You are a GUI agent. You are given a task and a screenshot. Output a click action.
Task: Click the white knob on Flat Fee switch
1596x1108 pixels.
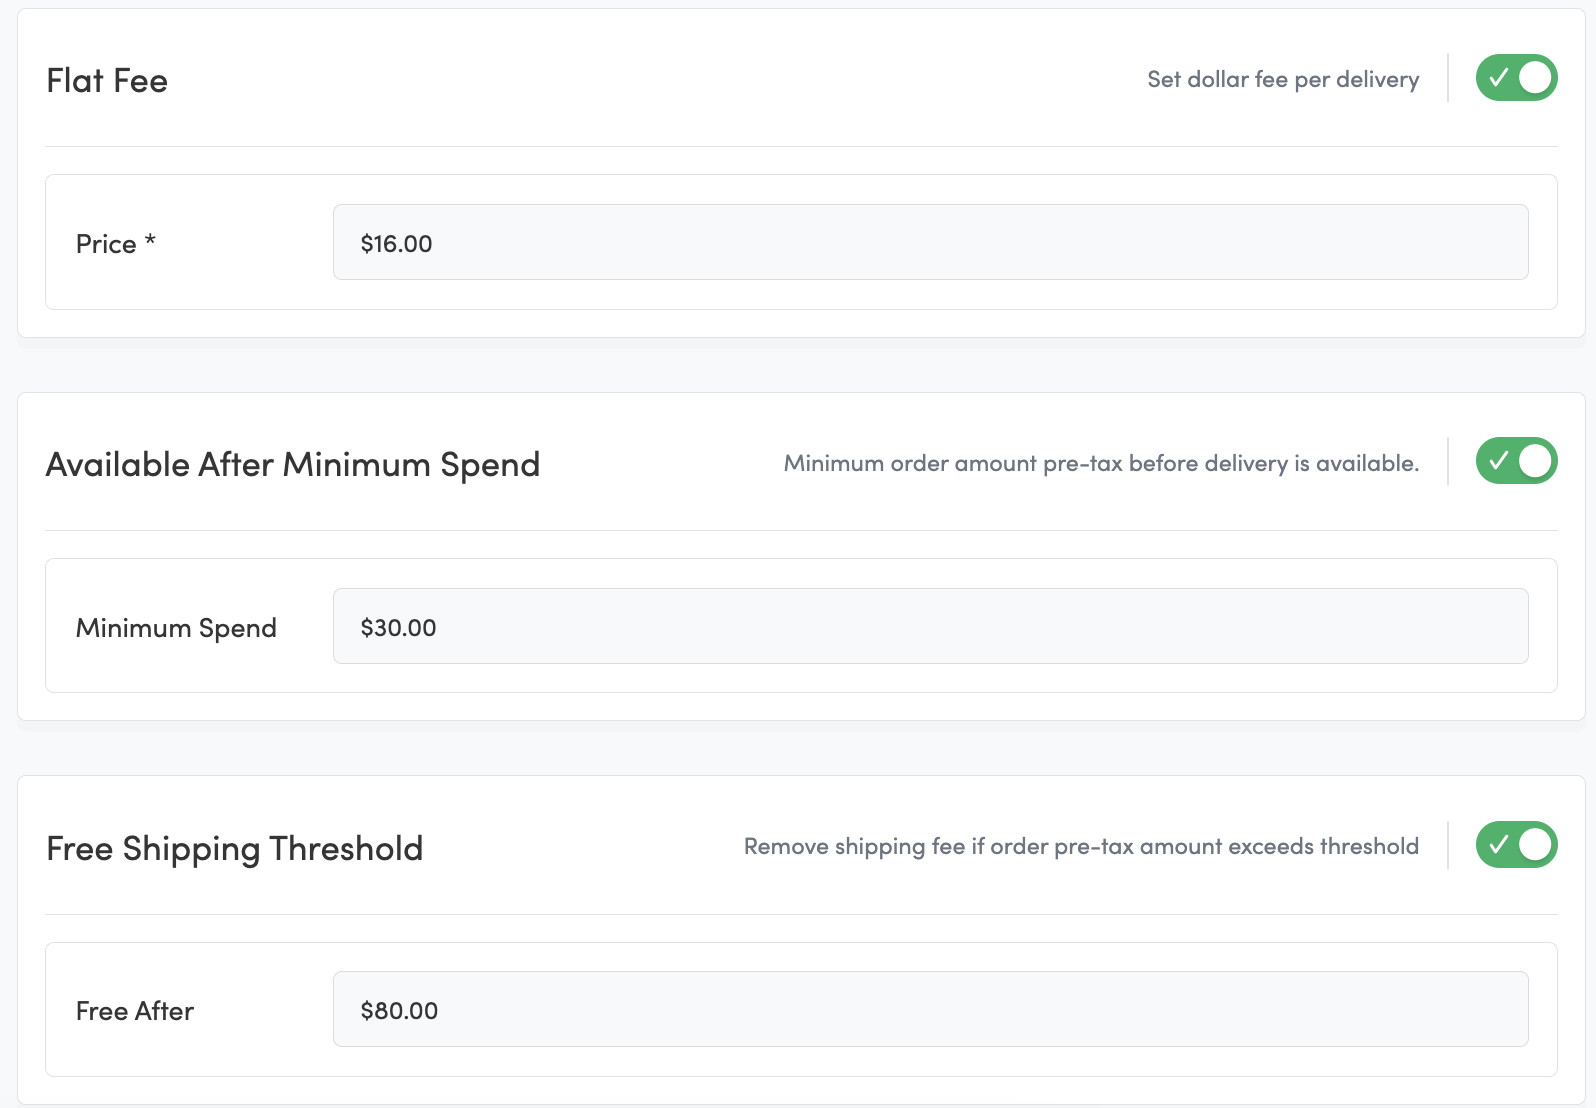click(1535, 78)
